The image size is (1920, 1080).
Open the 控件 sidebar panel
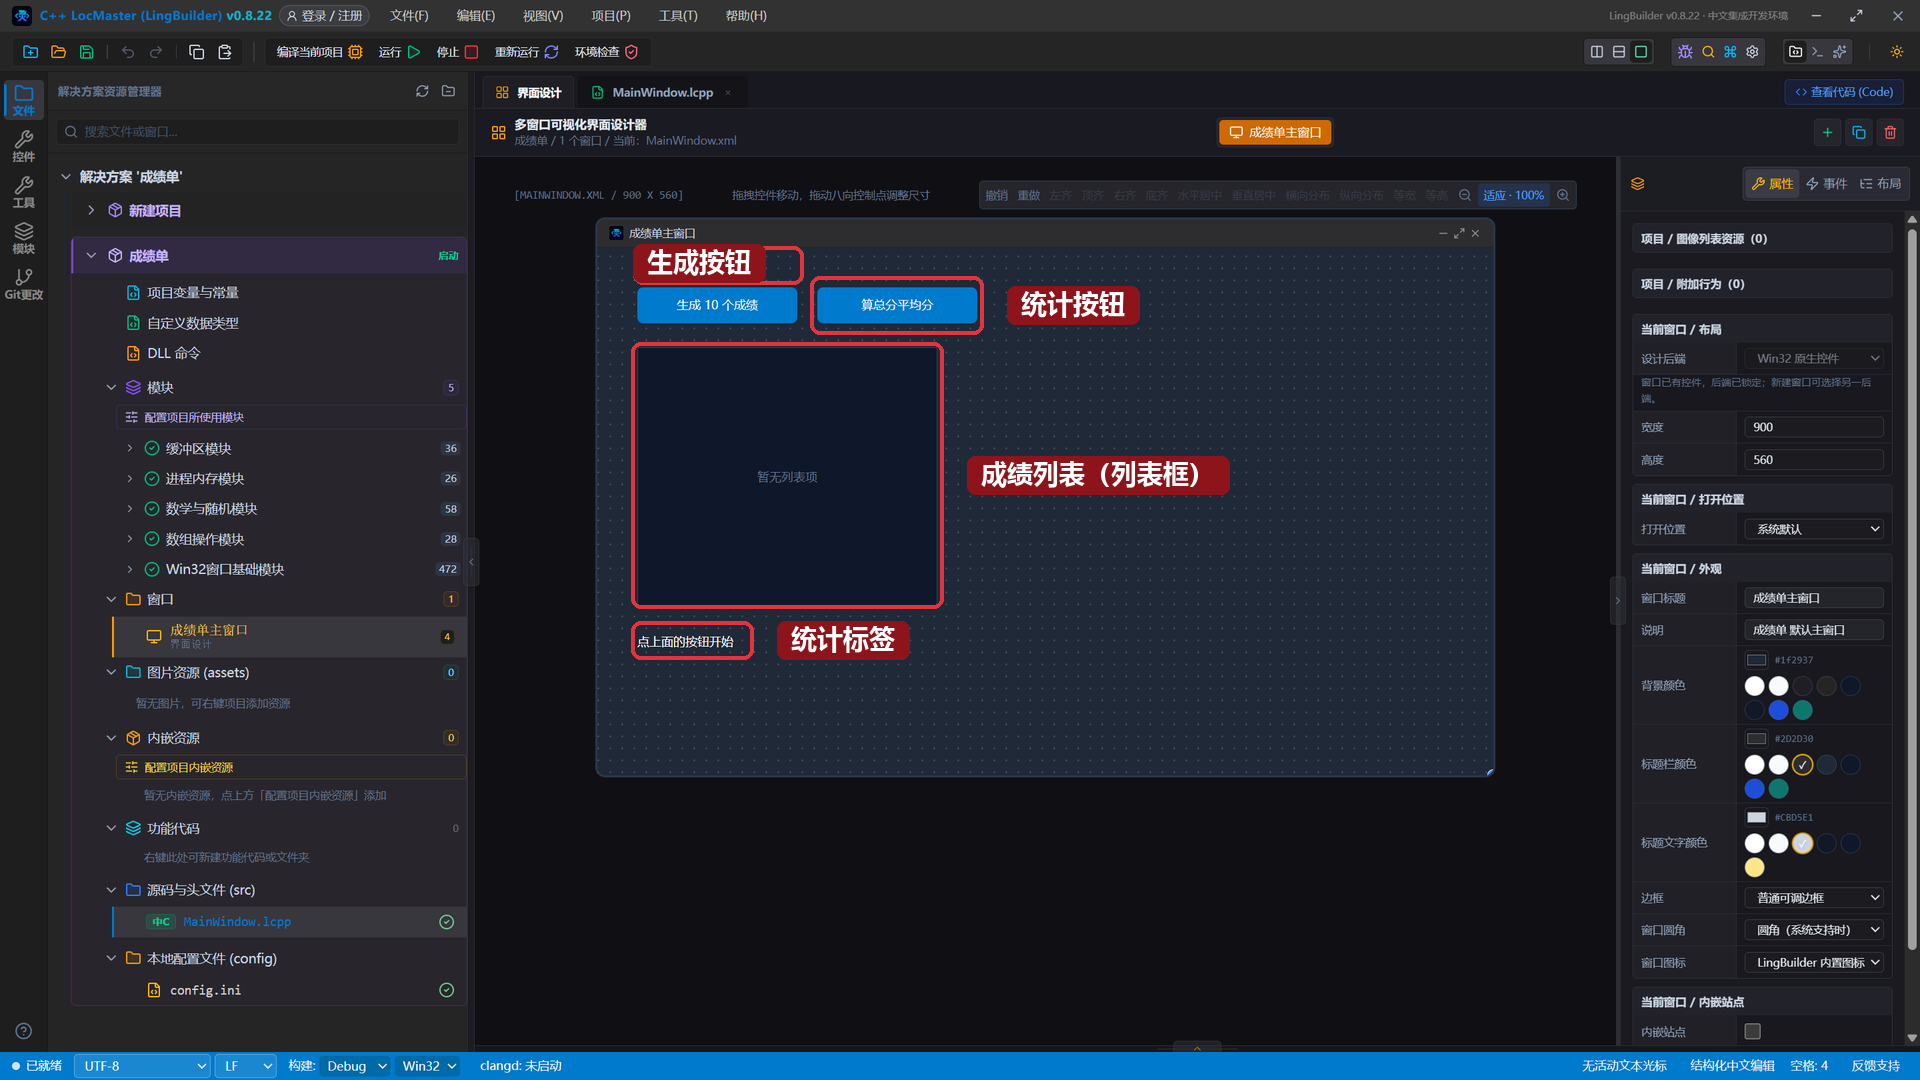coord(24,146)
